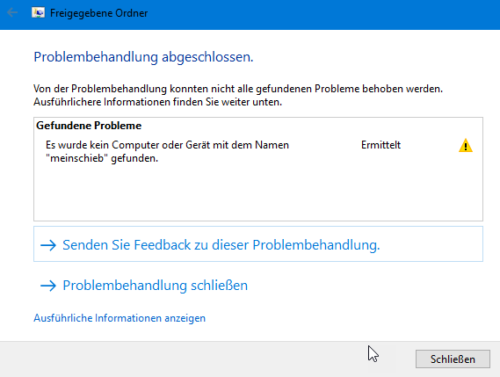Click the empty area of the Gefundene Probleme list
This screenshot has height=377, width=500.
tap(258, 193)
